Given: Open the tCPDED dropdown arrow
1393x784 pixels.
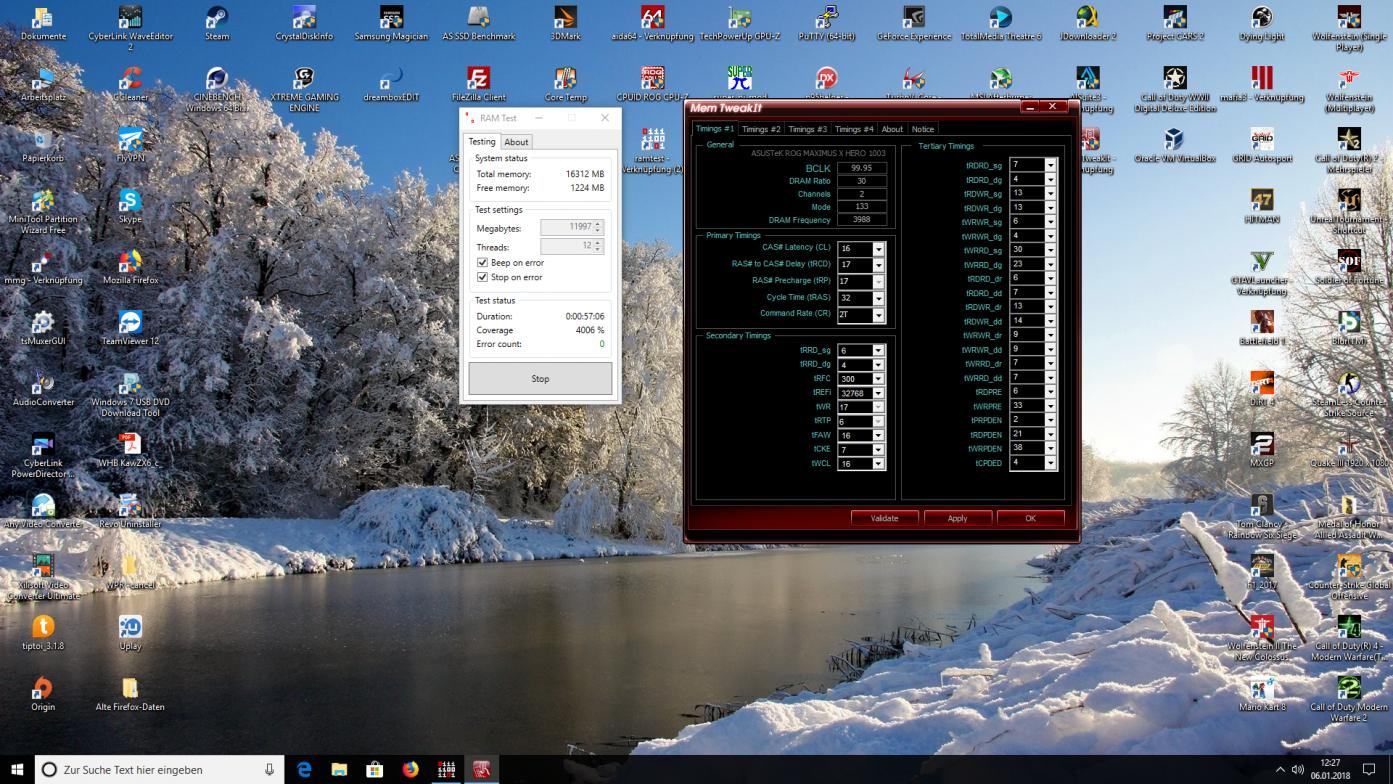Looking at the screenshot, I should [1050, 463].
